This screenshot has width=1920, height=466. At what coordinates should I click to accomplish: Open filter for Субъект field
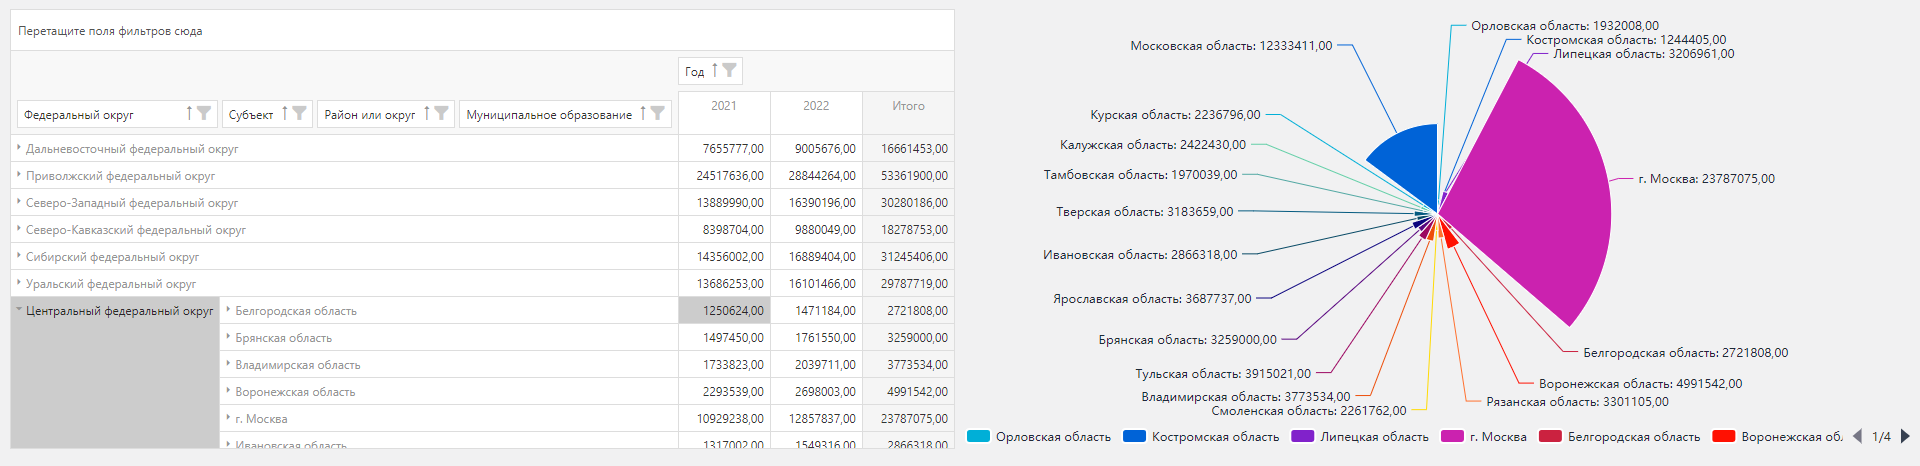coord(299,114)
